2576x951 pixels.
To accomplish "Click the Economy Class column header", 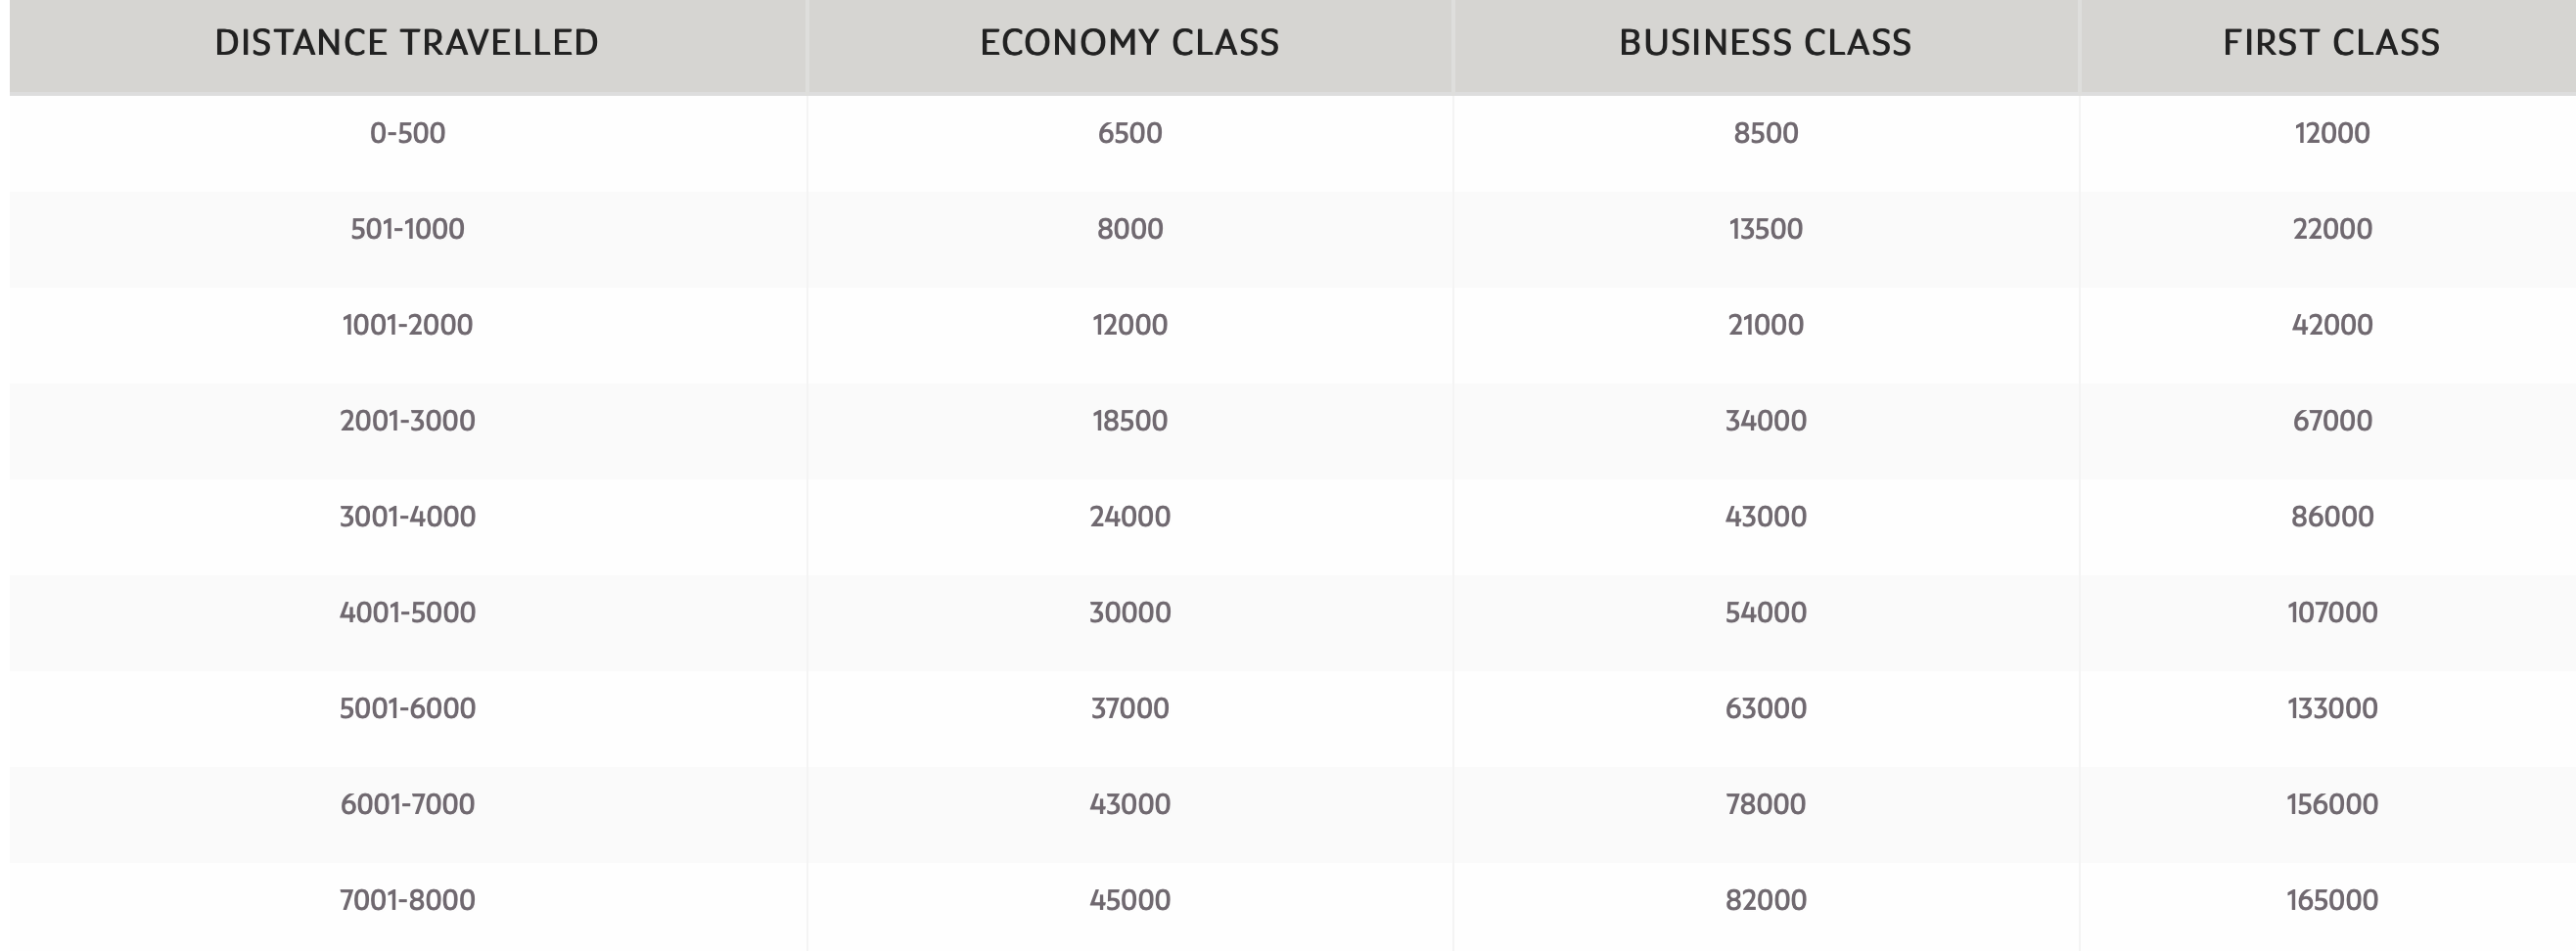I will tap(1129, 43).
